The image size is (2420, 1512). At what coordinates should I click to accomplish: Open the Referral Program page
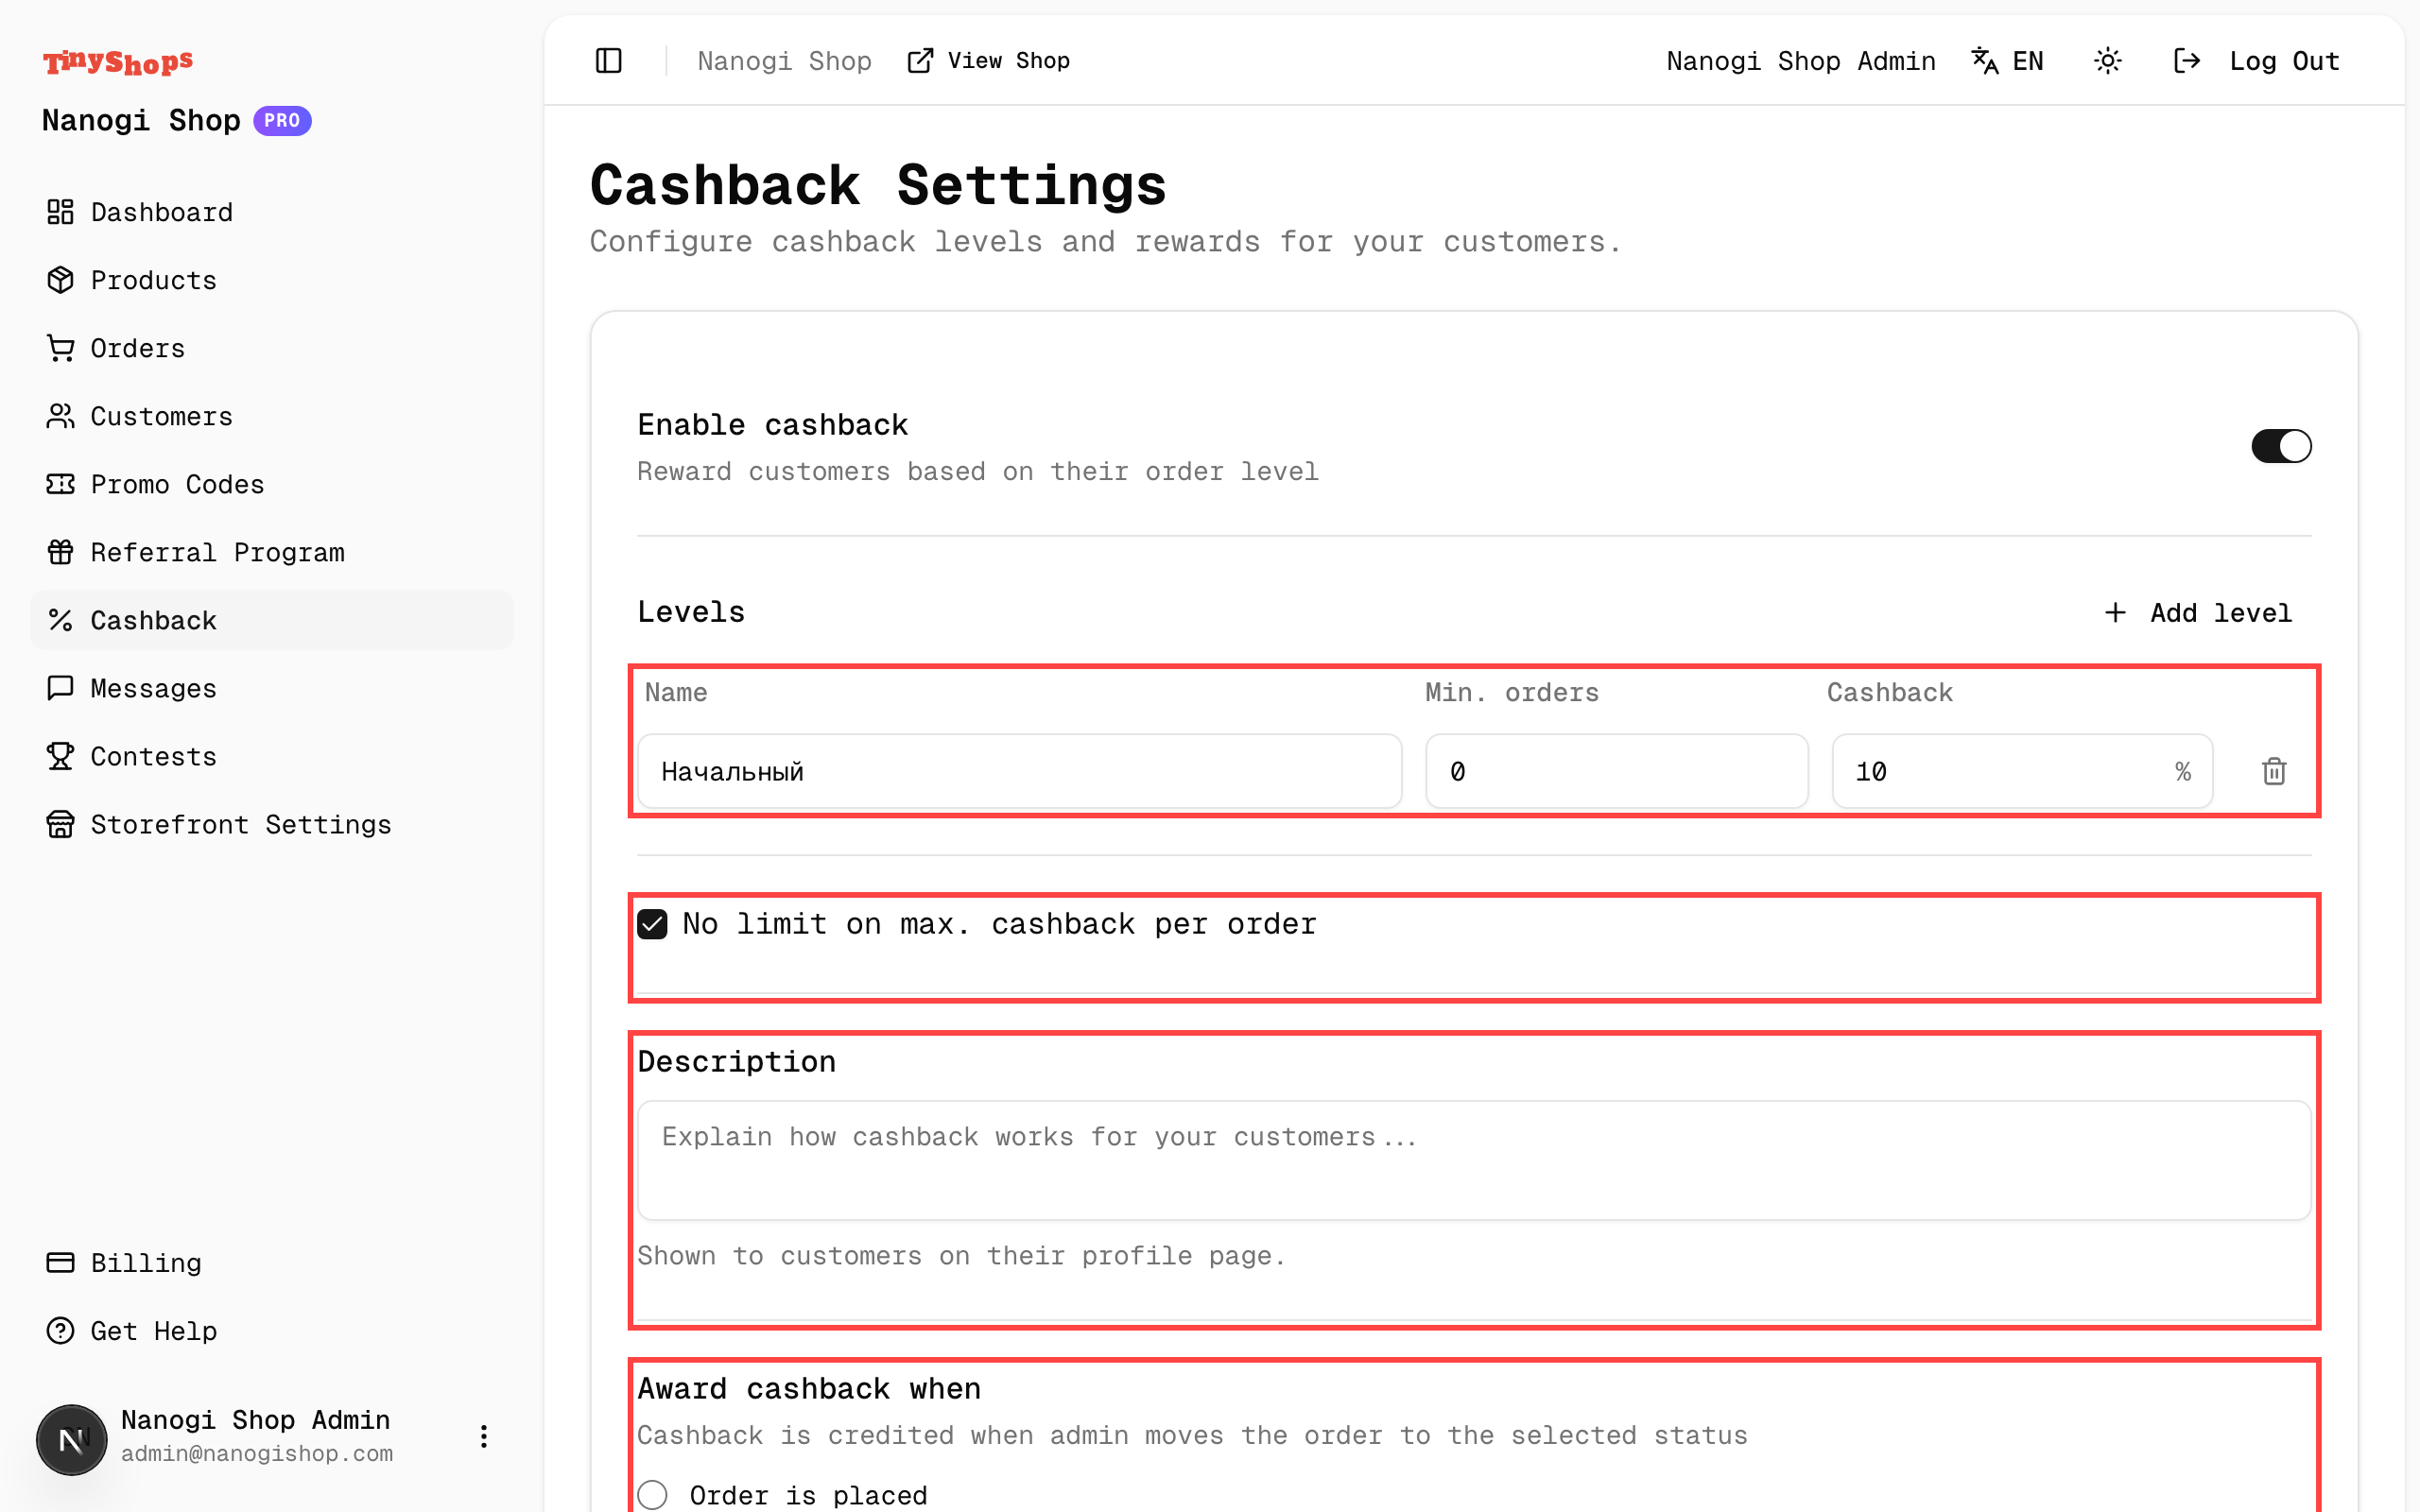218,552
